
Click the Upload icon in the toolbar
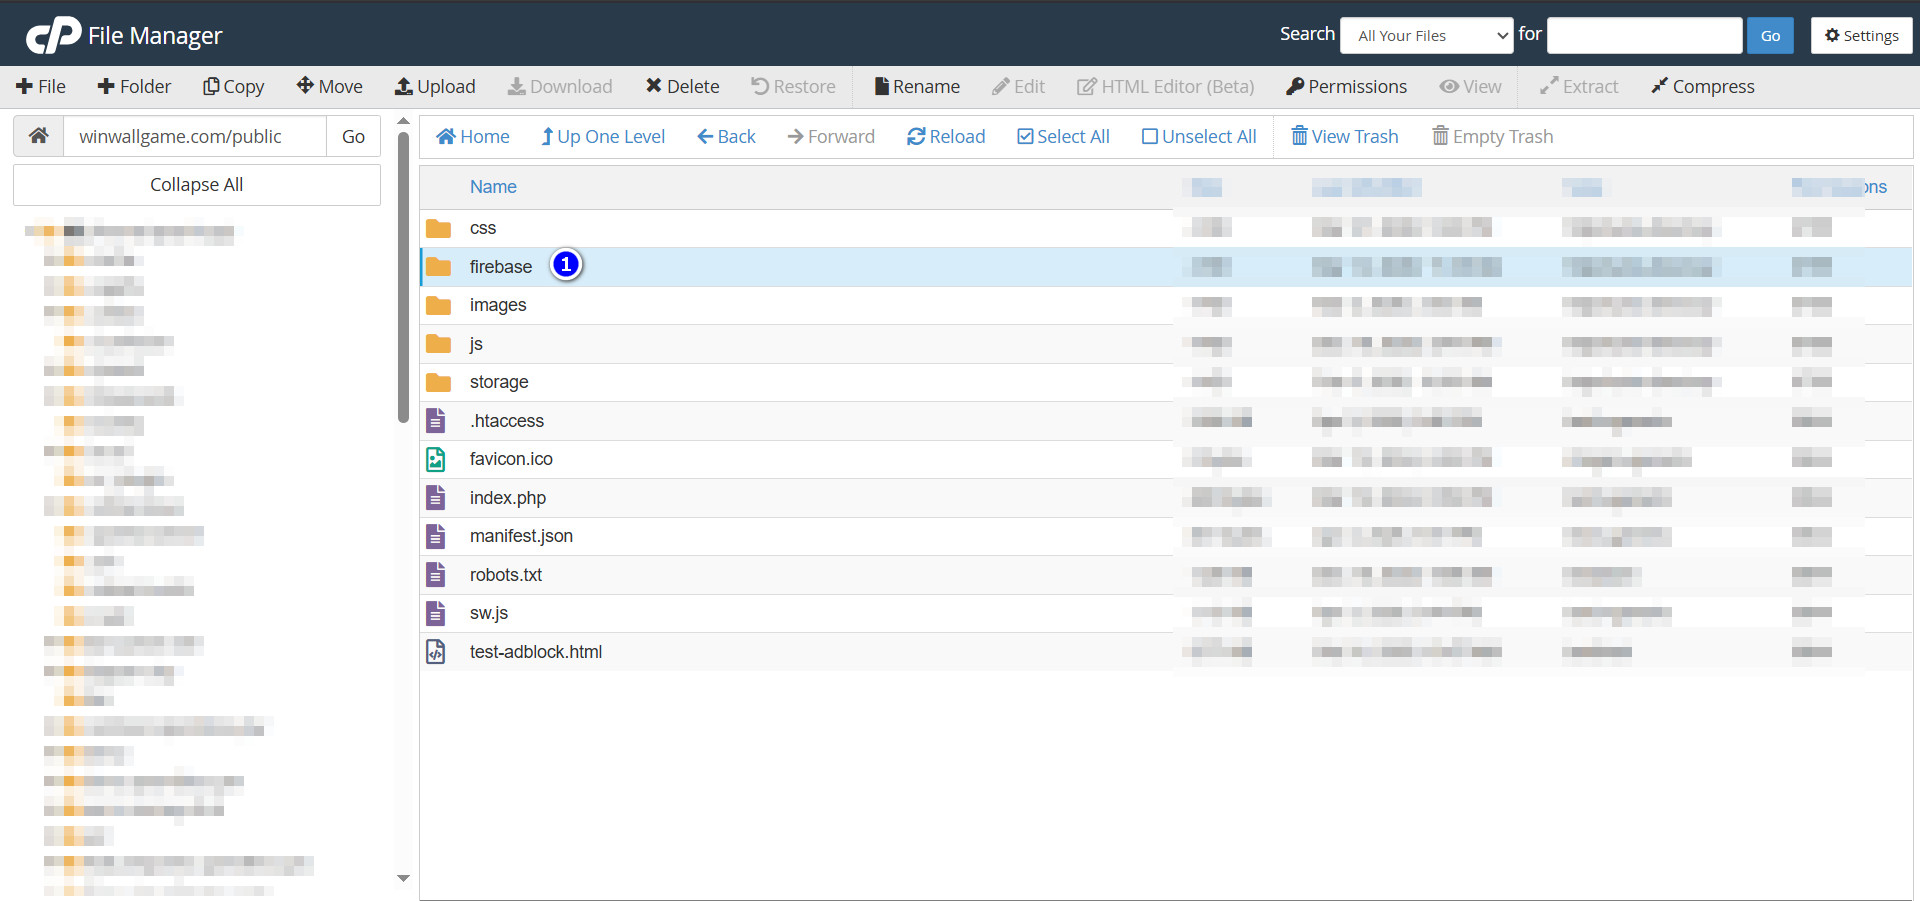tap(404, 86)
